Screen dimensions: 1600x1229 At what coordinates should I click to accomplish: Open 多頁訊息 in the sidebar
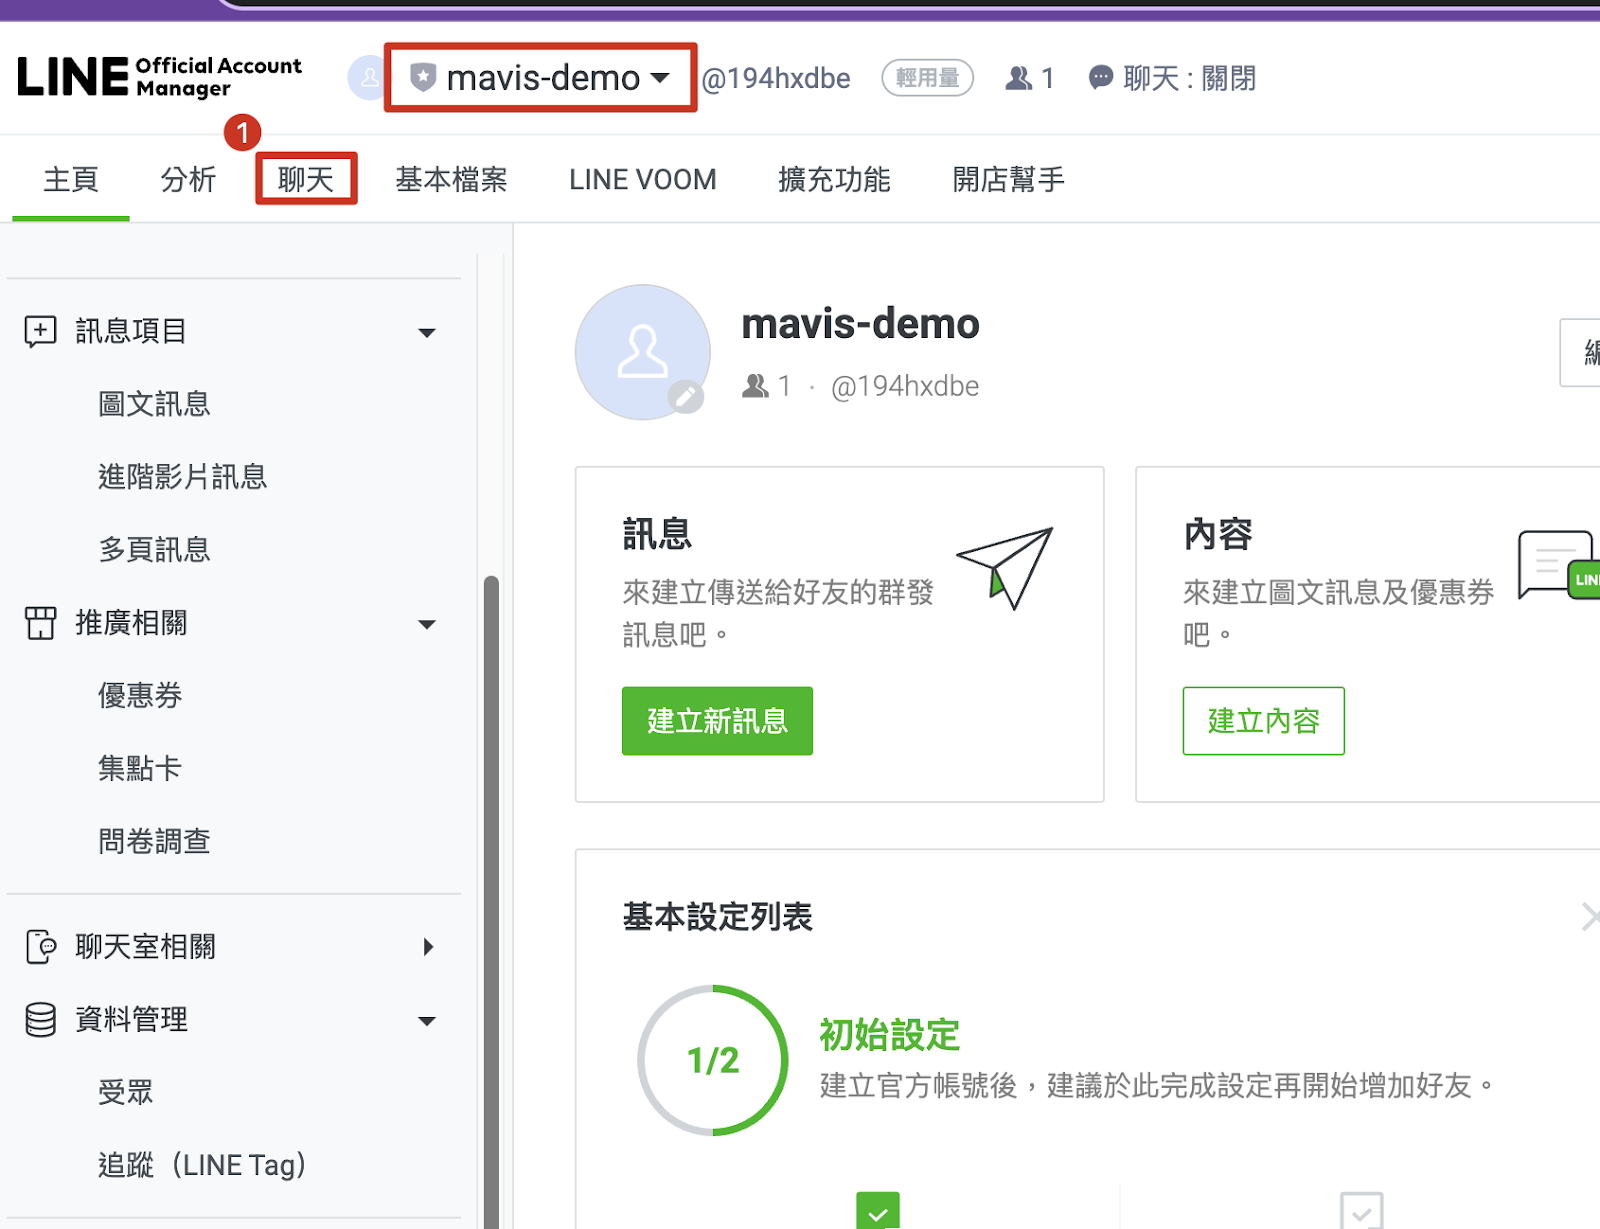coord(154,550)
